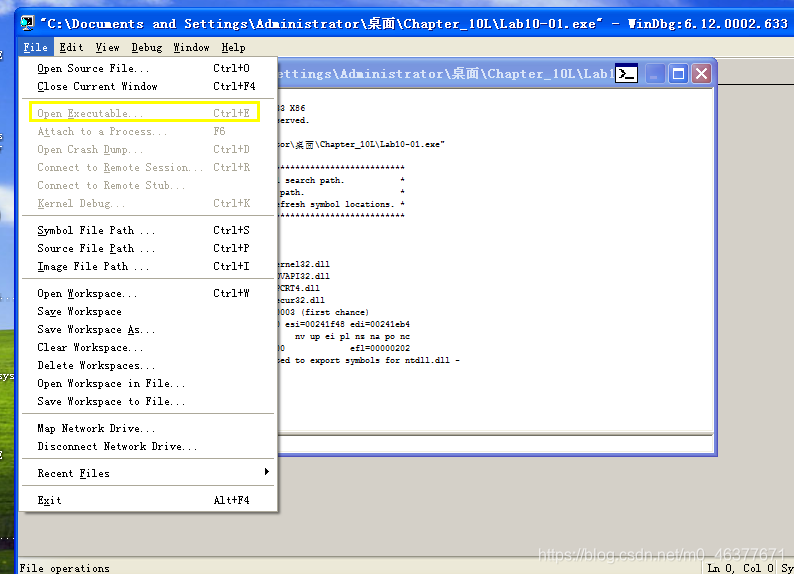Select Connect to Remote Session entry

point(148,168)
